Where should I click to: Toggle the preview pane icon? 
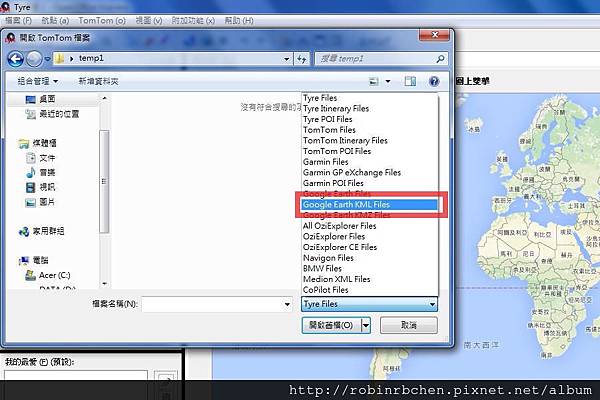click(x=410, y=81)
